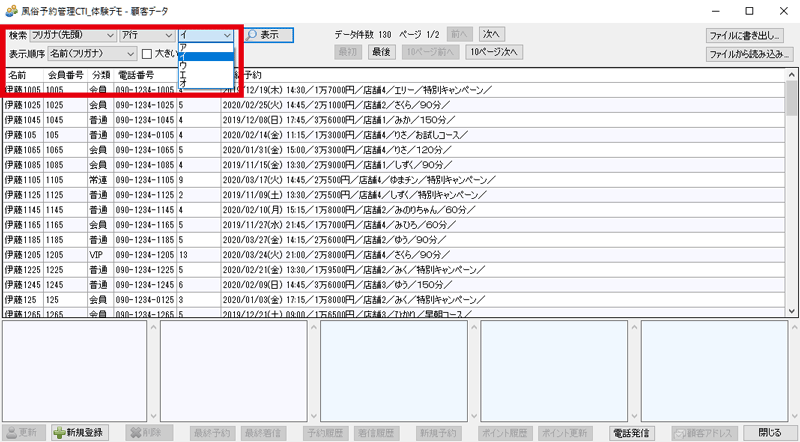
Task: Open the ア行 row dropdown
Action: 147,35
